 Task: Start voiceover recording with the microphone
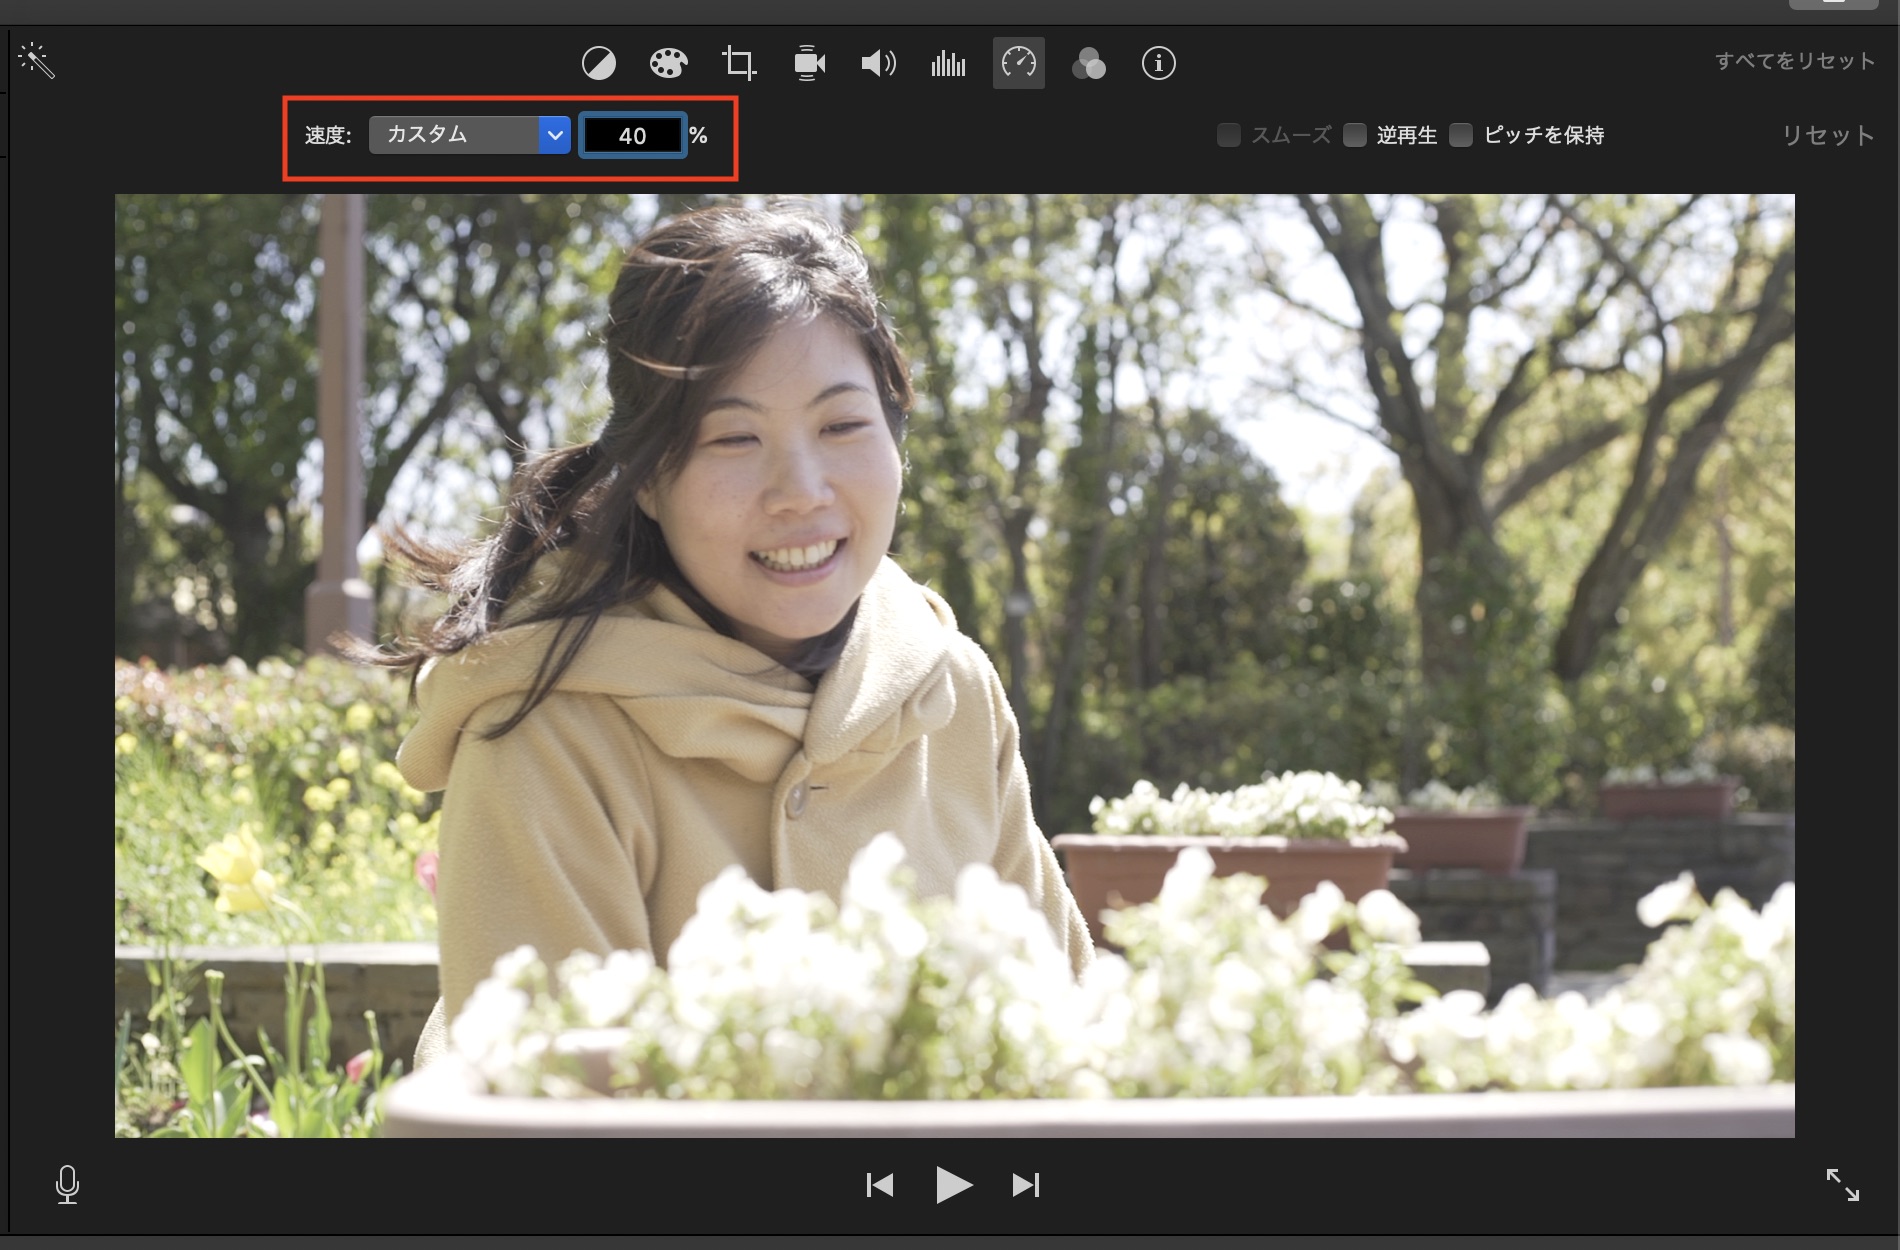point(67,1185)
